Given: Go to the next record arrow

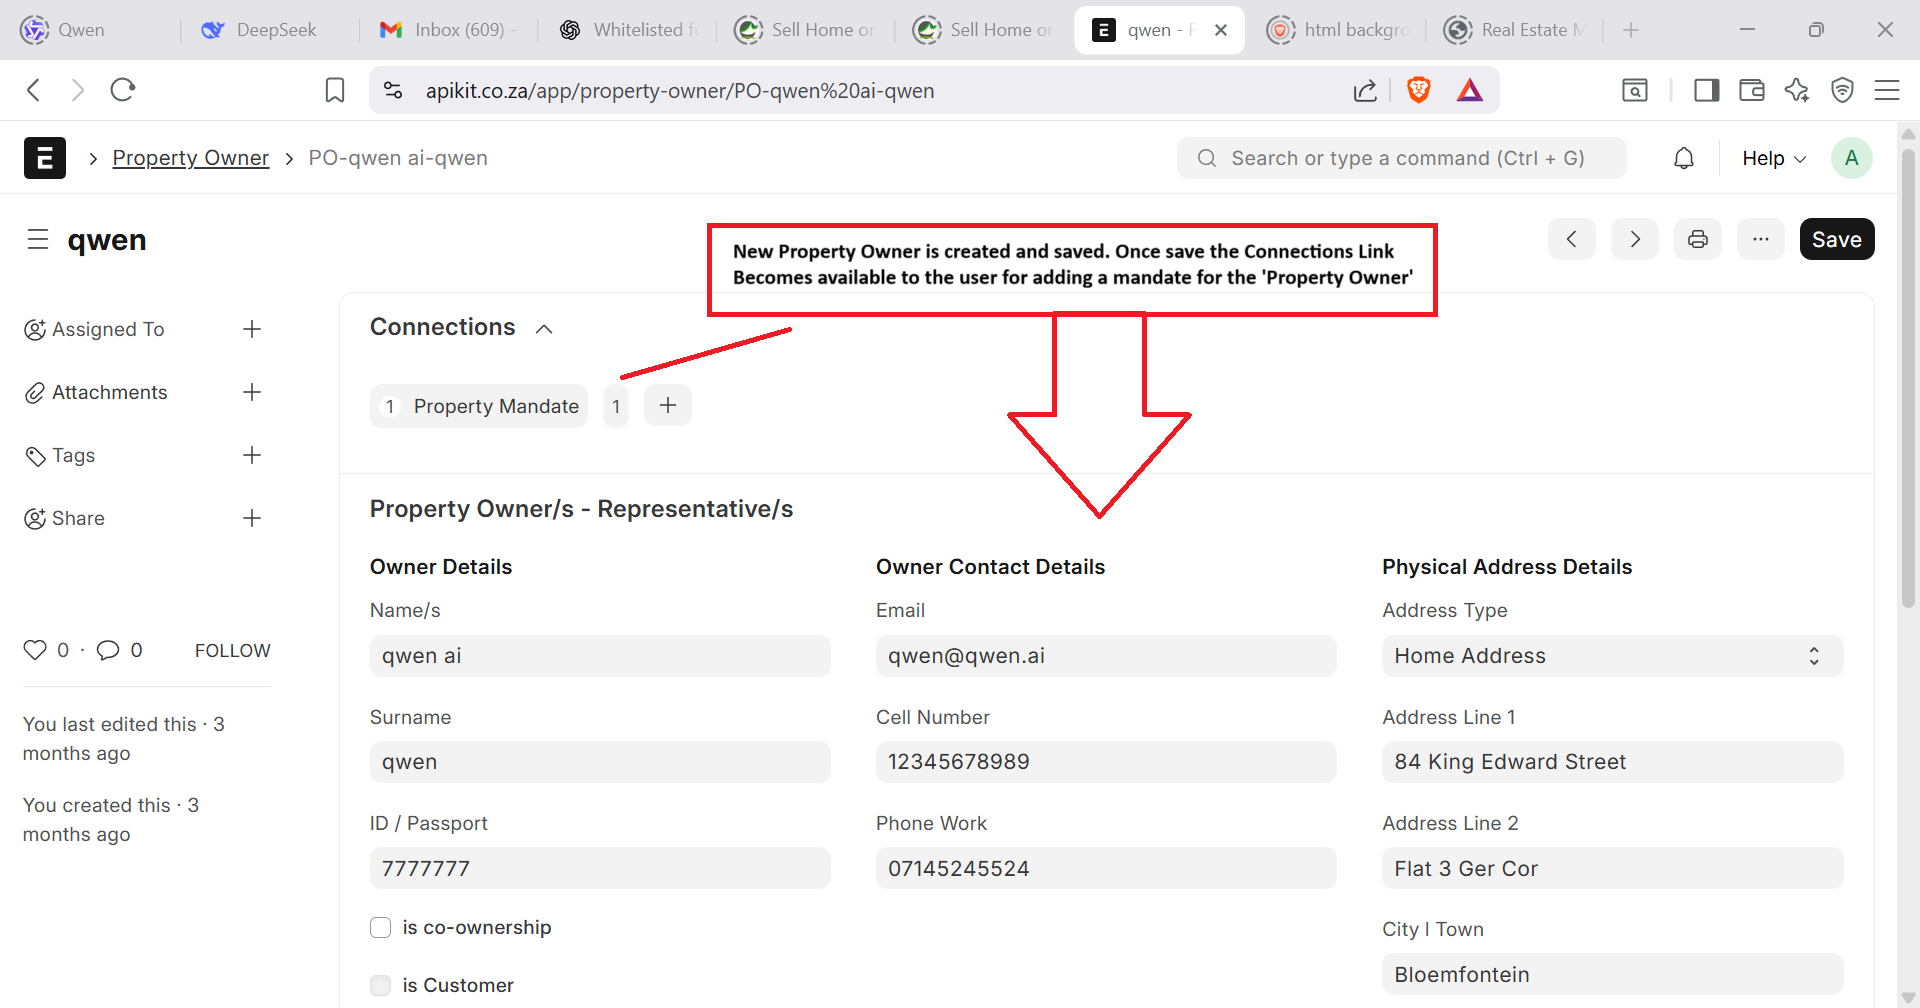Looking at the screenshot, I should tap(1635, 239).
